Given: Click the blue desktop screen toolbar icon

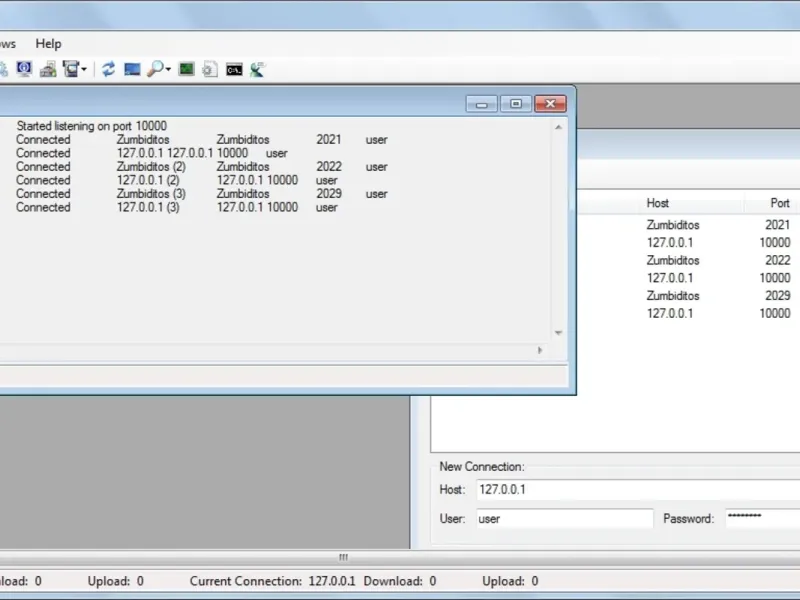Looking at the screenshot, I should coord(132,69).
